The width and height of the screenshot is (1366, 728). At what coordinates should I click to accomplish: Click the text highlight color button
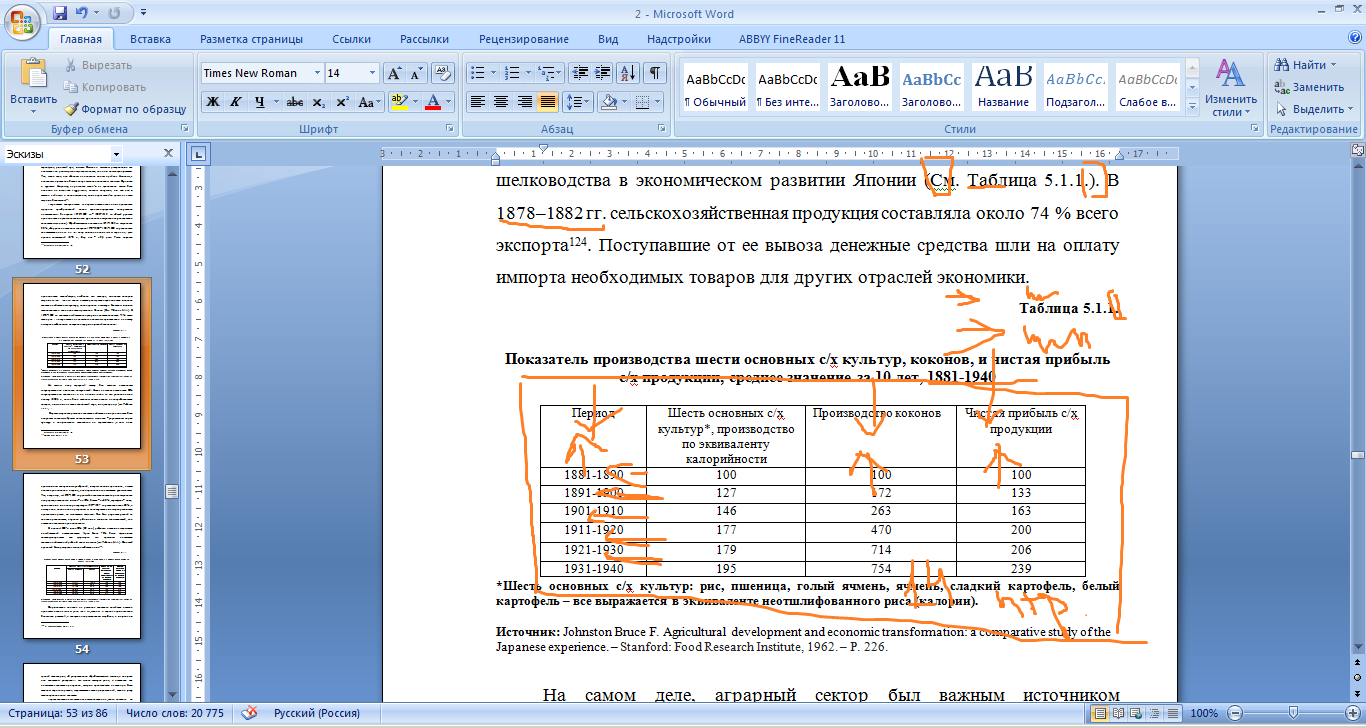[x=399, y=102]
